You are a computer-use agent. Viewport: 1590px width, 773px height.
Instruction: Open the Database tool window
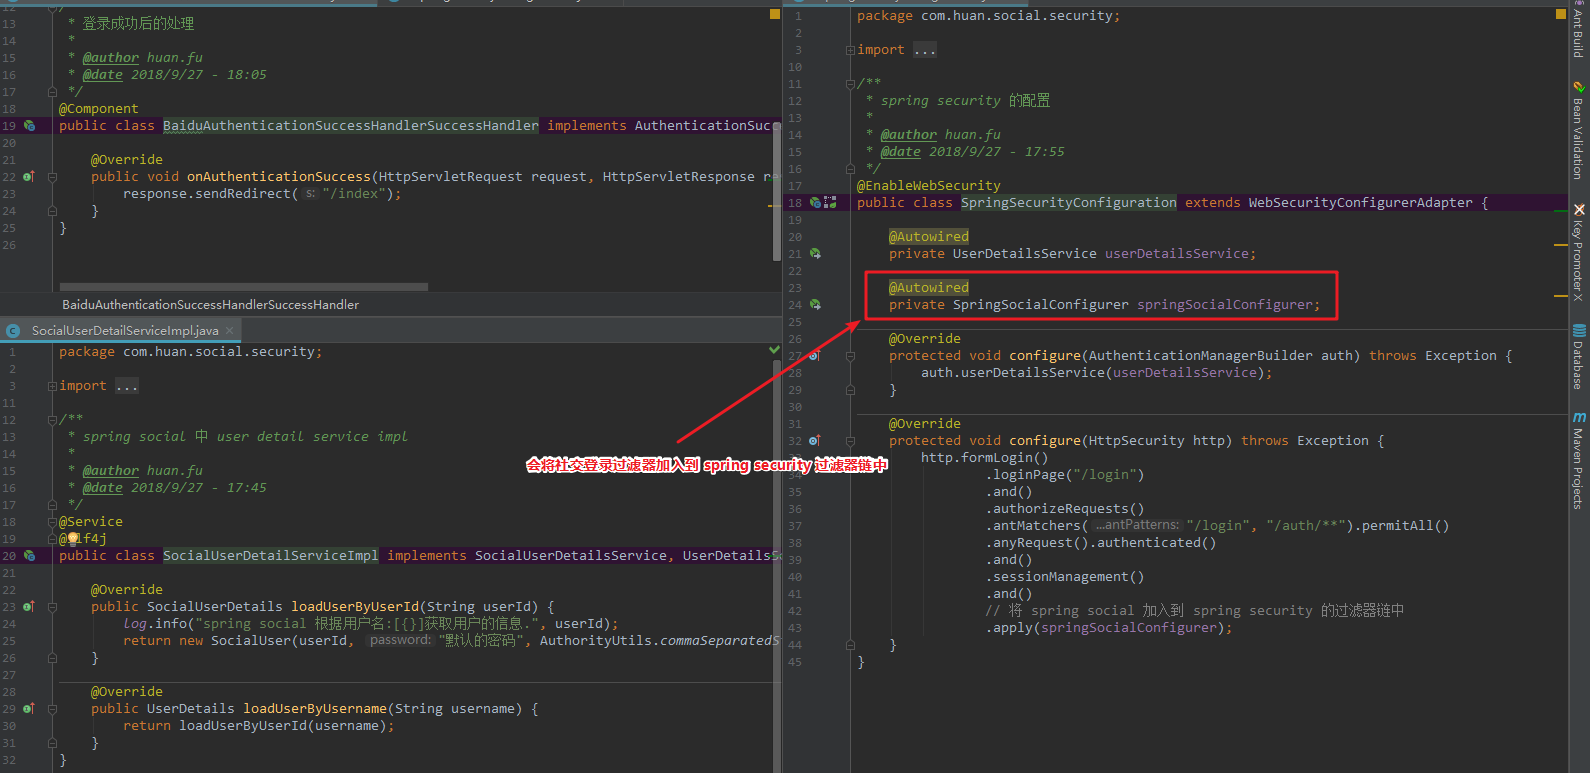point(1579,357)
